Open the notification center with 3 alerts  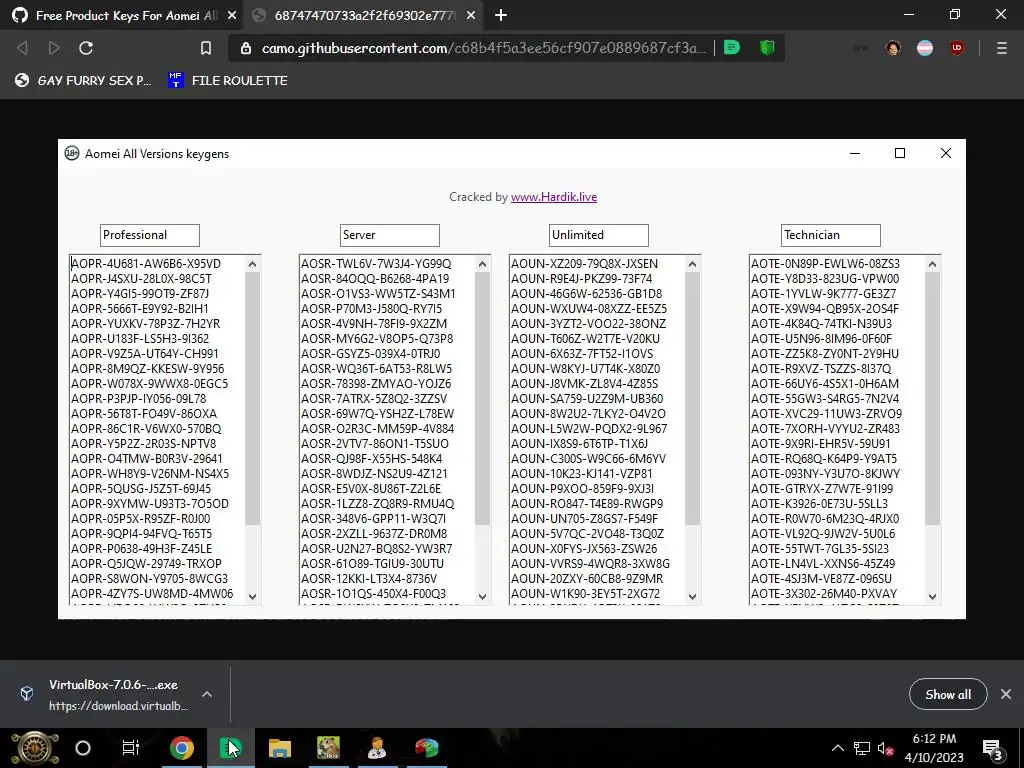click(993, 750)
